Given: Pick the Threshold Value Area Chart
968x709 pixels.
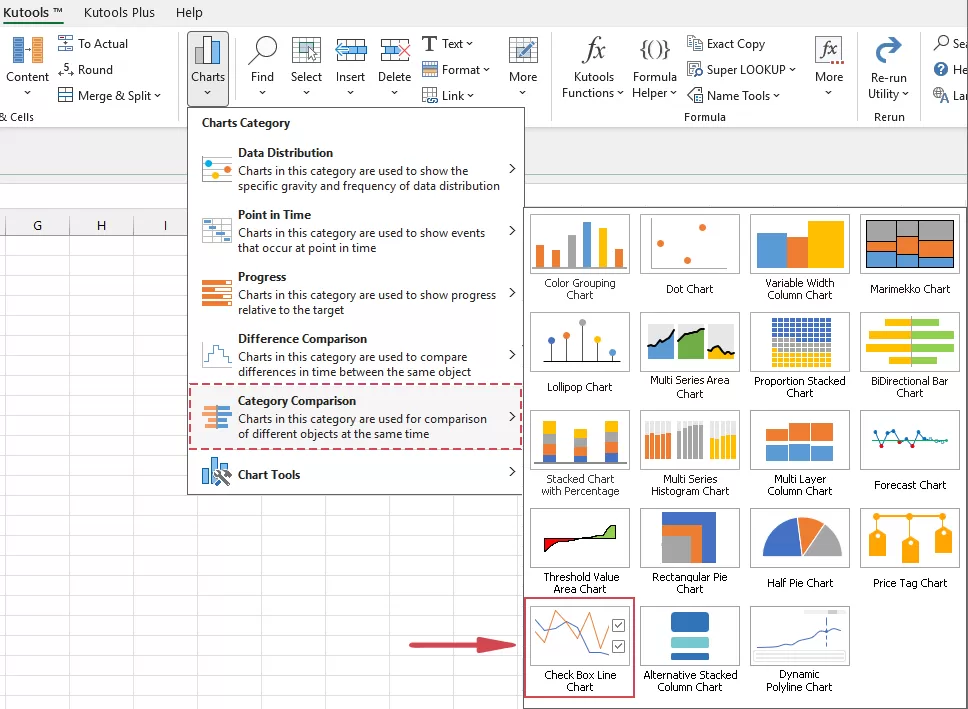Looking at the screenshot, I should (580, 552).
